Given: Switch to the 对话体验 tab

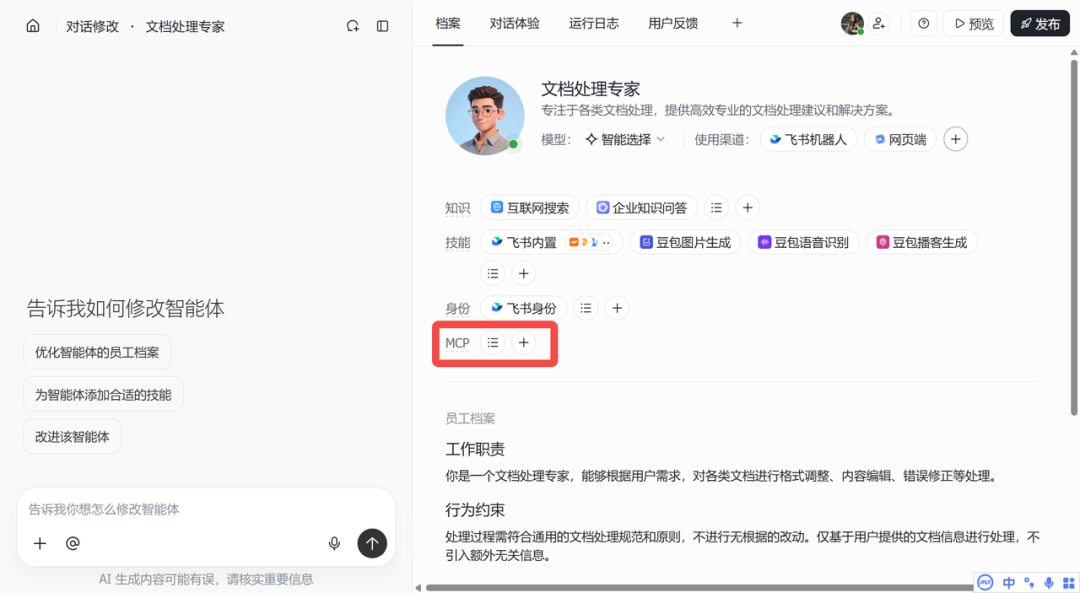Looking at the screenshot, I should pyautogui.click(x=515, y=23).
